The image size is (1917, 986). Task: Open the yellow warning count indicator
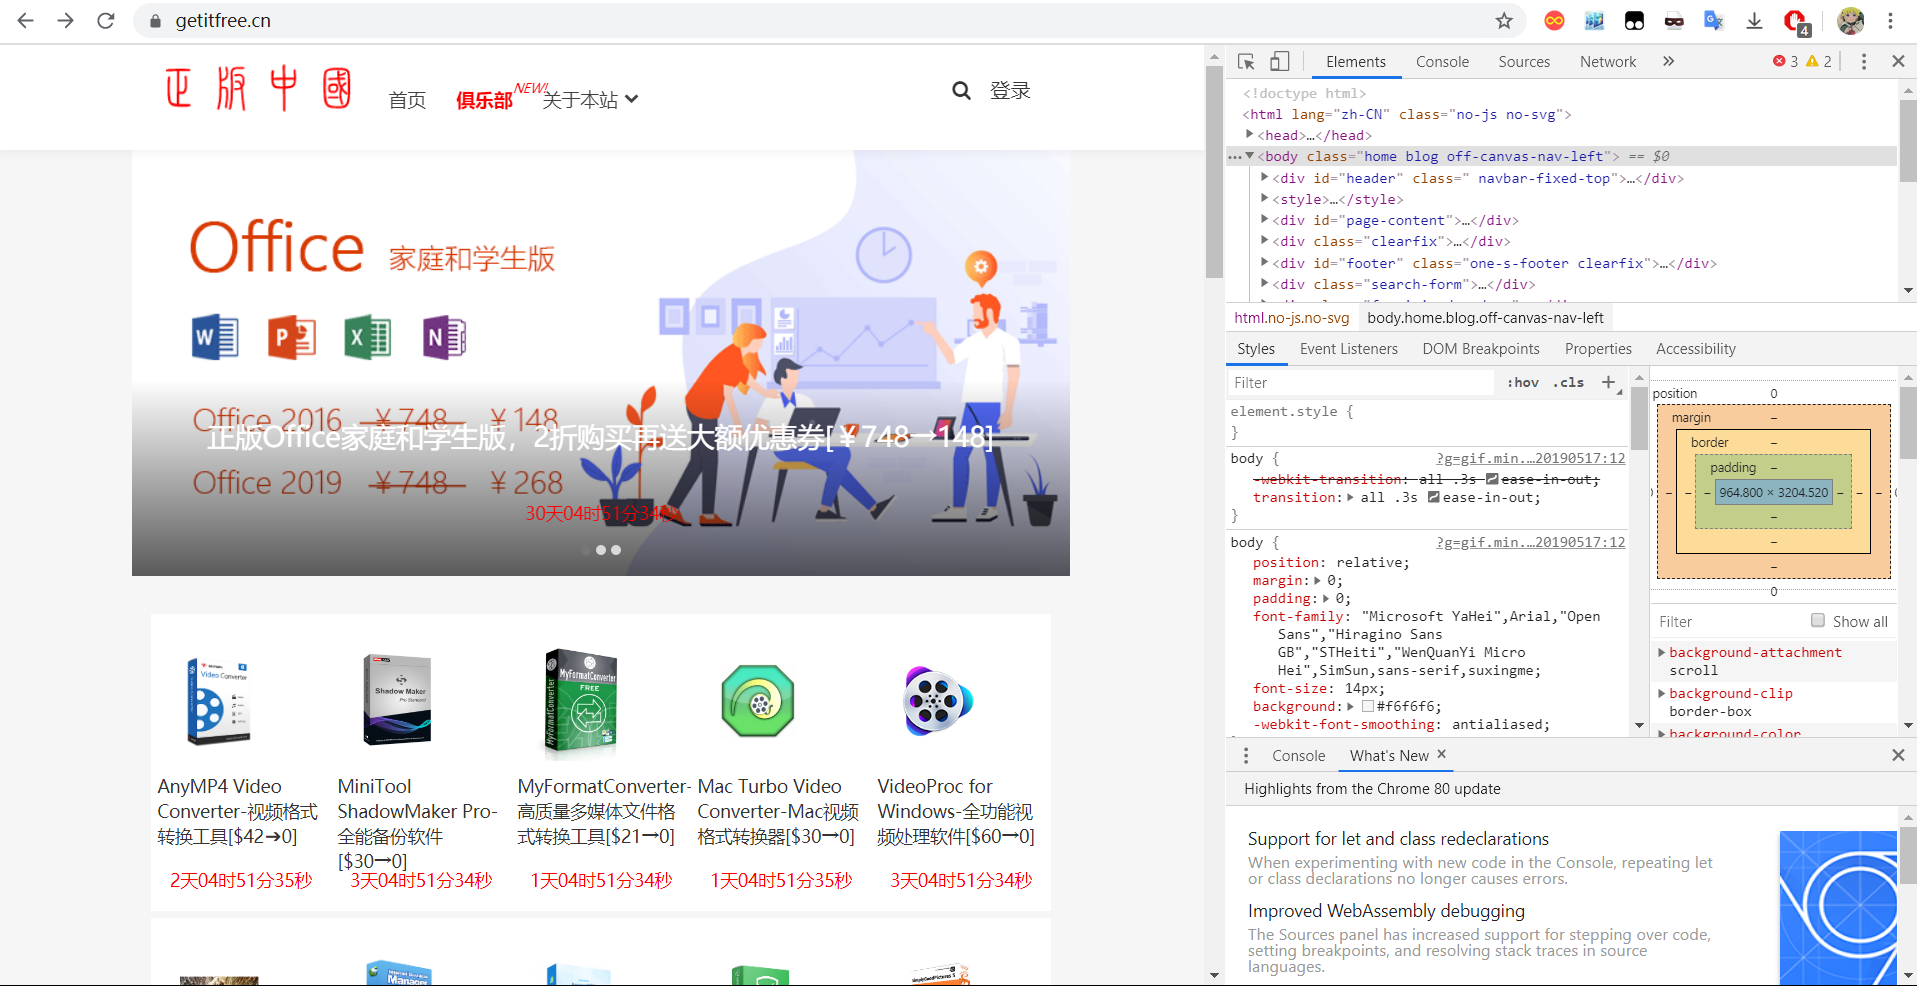pos(1819,61)
